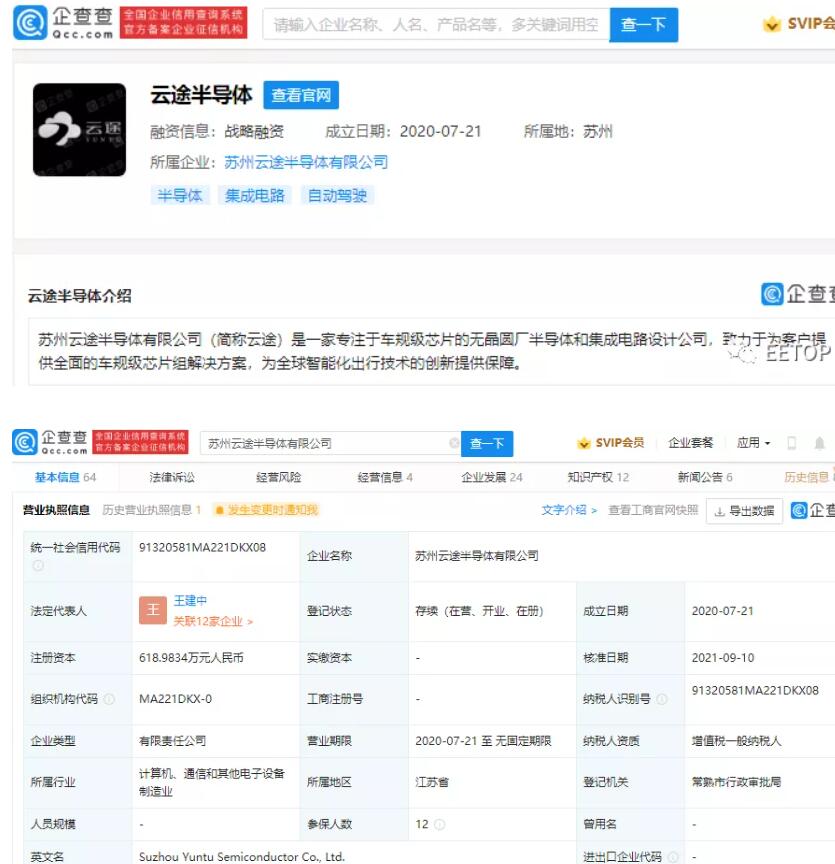Viewport: 835px width, 864px height.
Task: Open the 苏州云途半导体有限公司 company link
Action: click(306, 162)
